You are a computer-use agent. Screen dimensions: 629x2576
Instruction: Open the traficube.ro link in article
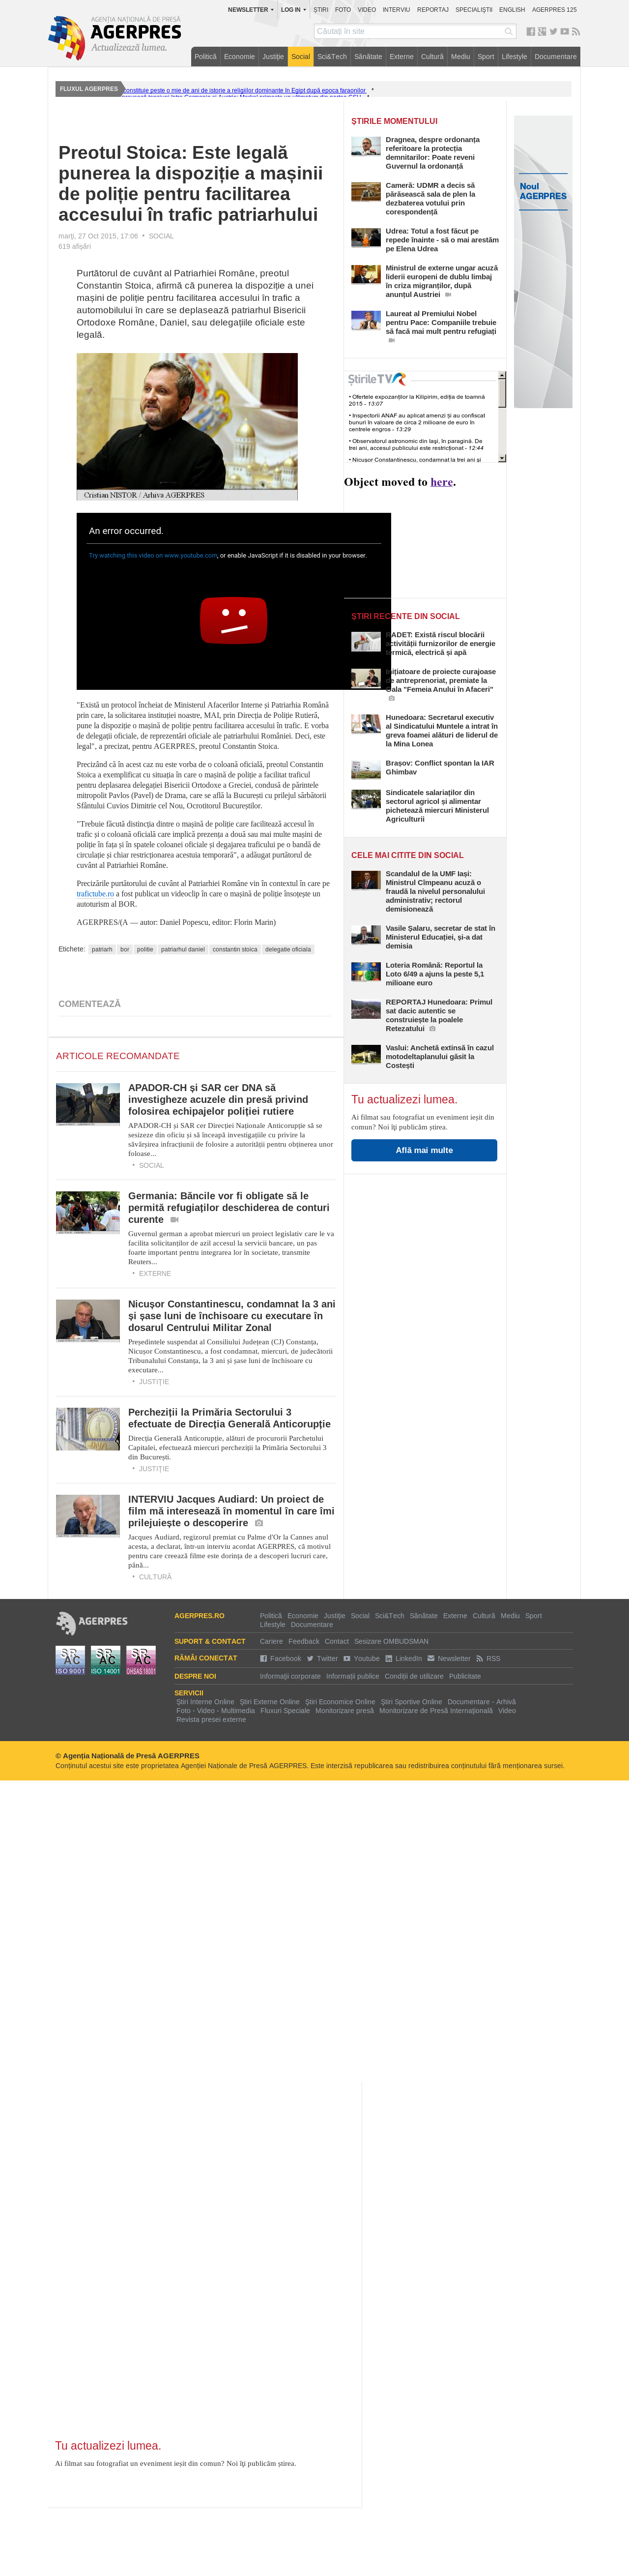click(96, 894)
